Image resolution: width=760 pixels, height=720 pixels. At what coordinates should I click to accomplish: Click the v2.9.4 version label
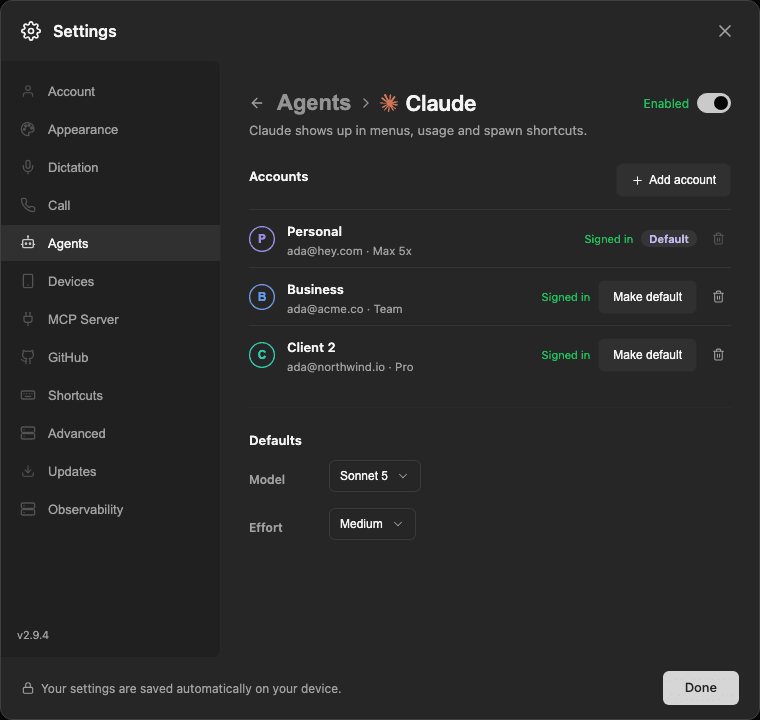(x=33, y=635)
